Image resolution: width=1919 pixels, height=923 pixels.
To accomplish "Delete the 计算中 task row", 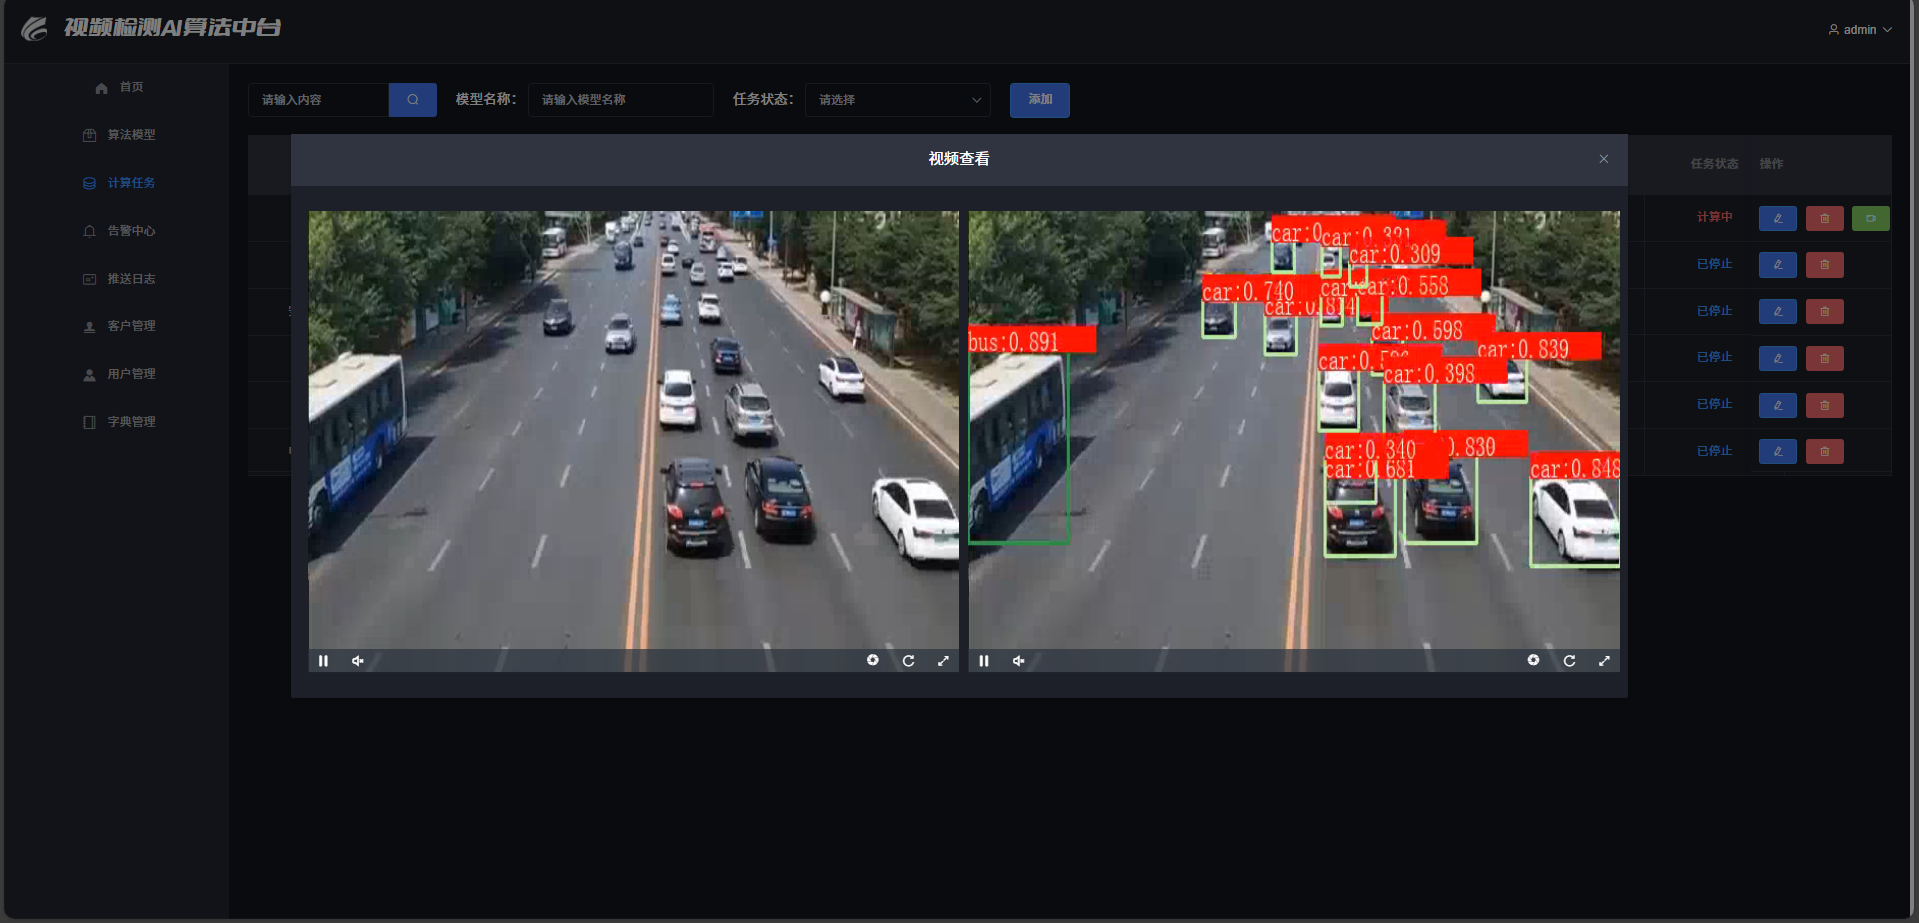I will (1825, 218).
